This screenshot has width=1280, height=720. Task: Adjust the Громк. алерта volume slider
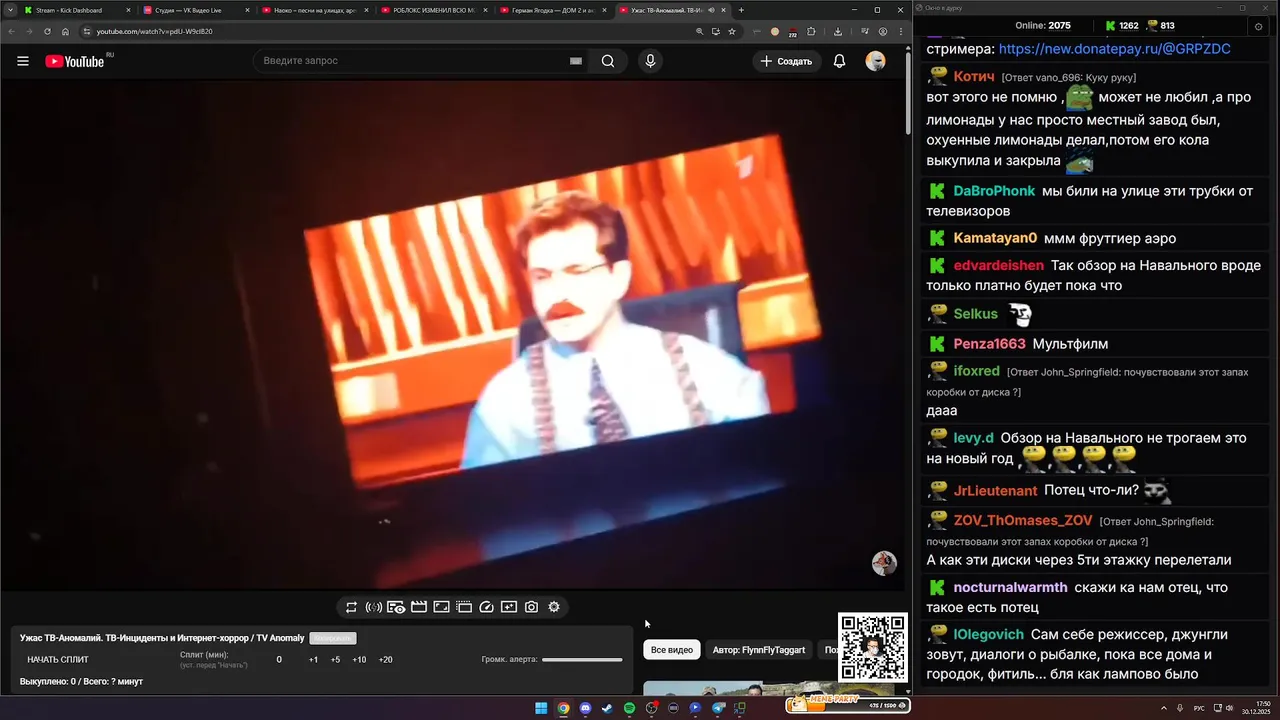[582, 660]
